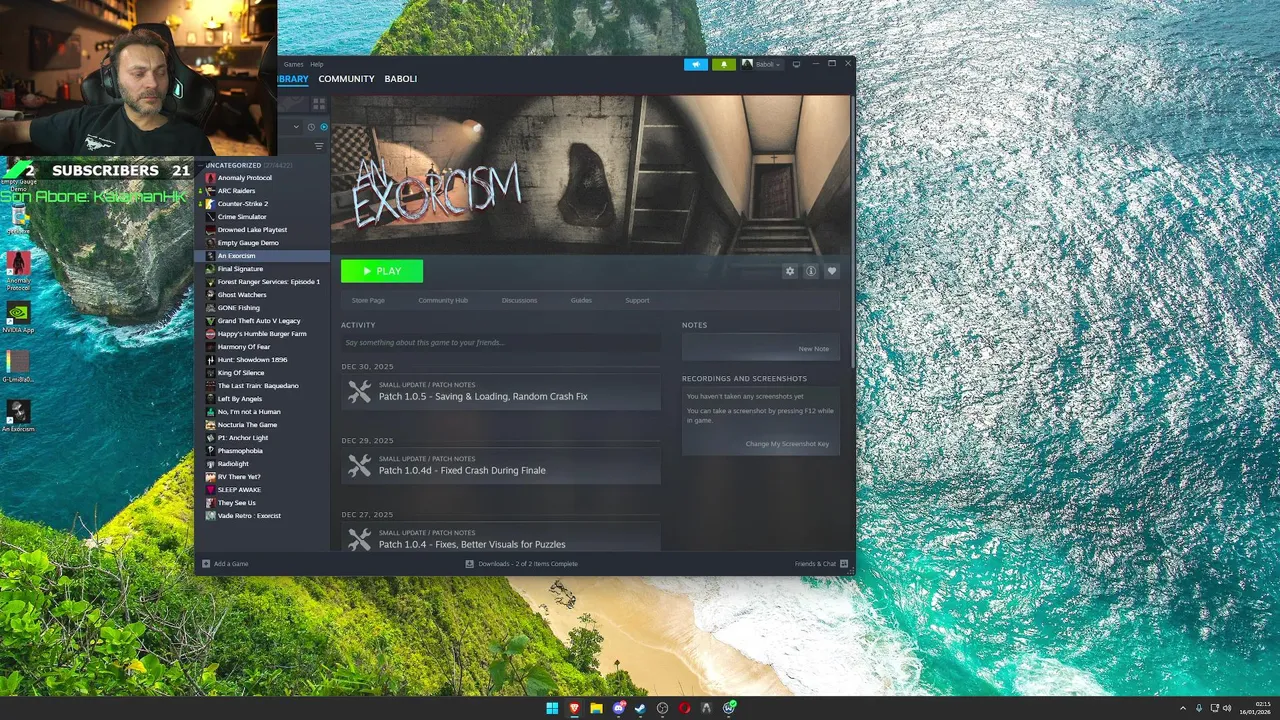Open Patch 1.0.5 Saving & Loading notes
The width and height of the screenshot is (1280, 720).
pyautogui.click(x=501, y=392)
